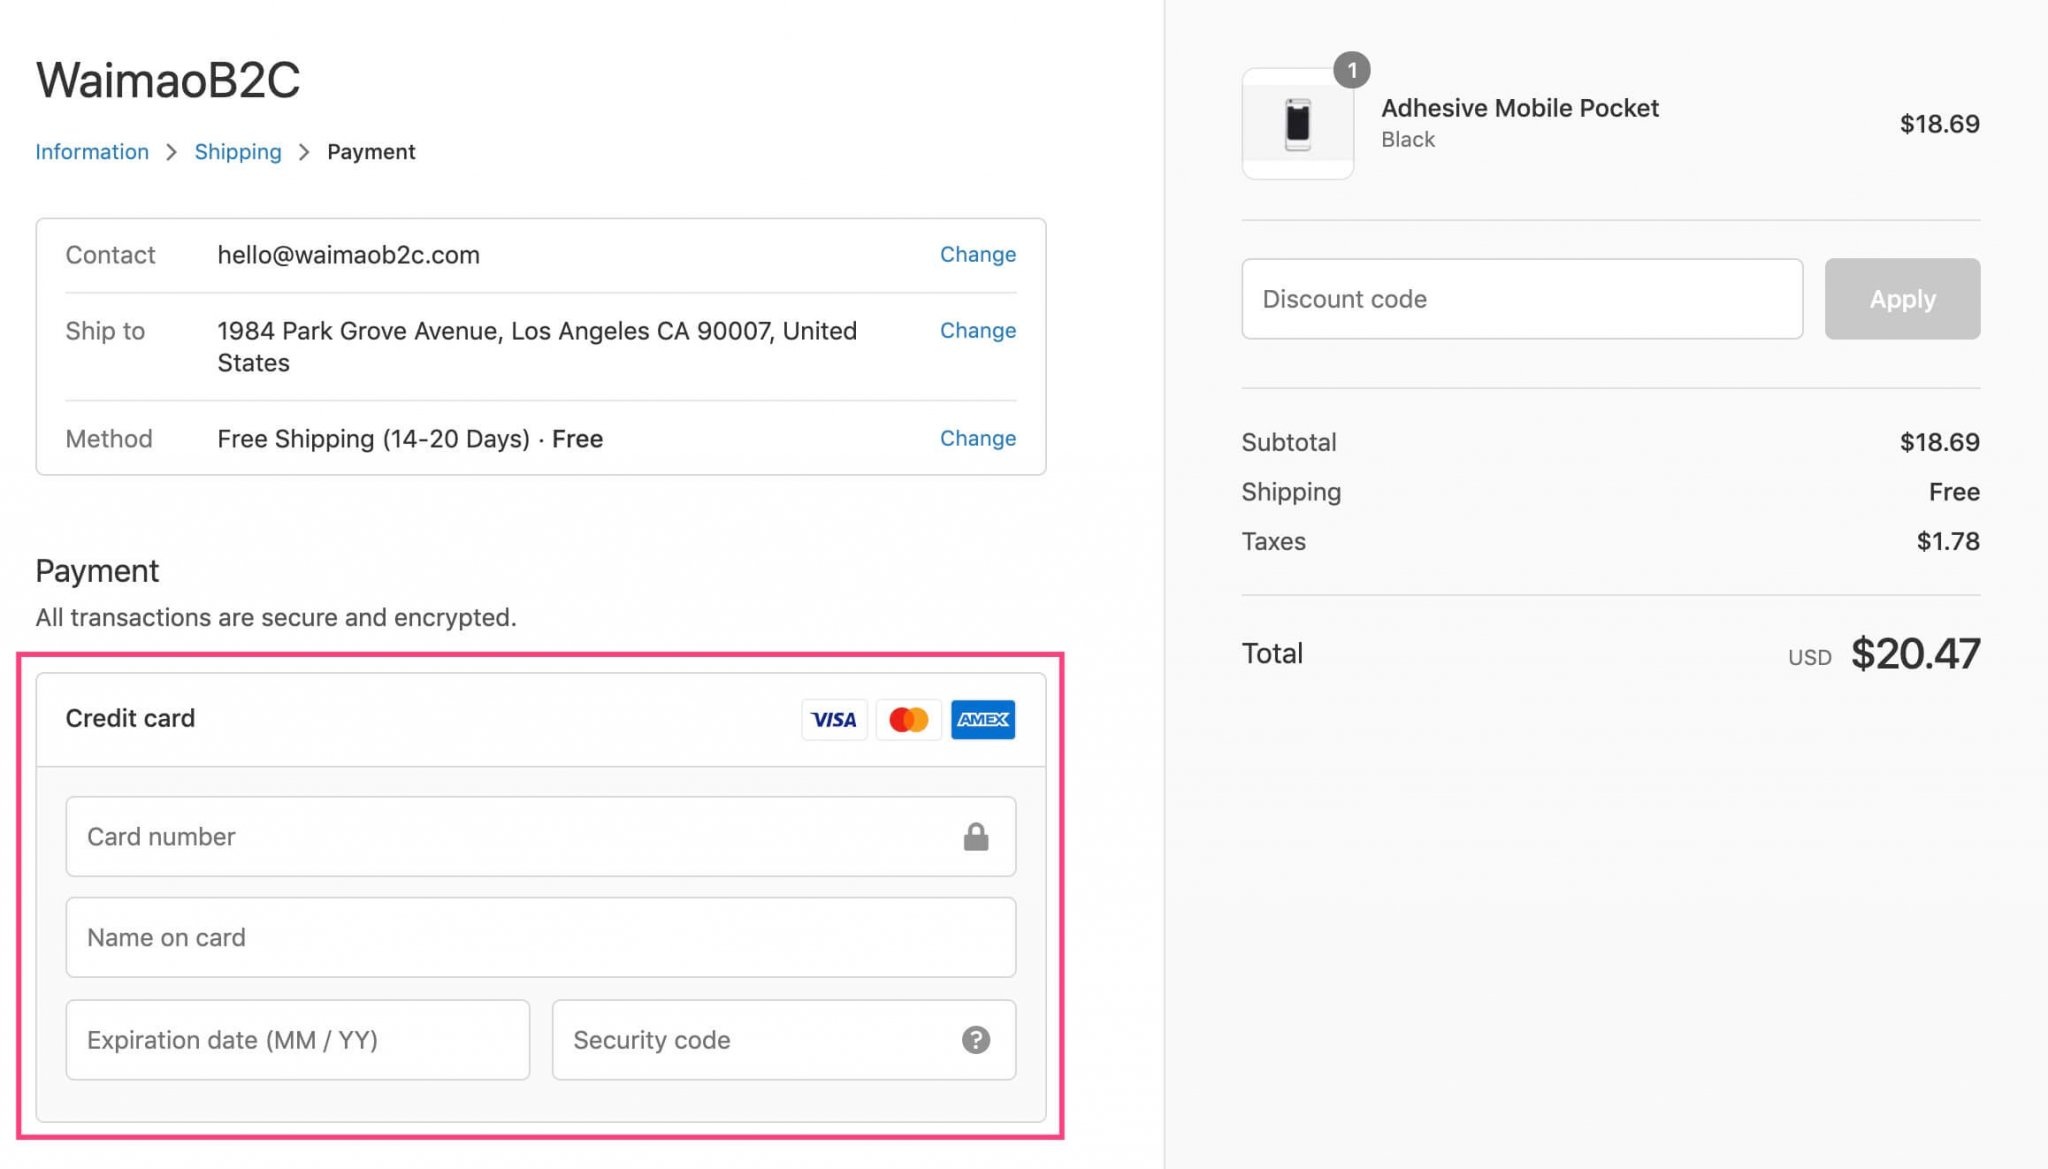Click Change link next to Method
This screenshot has width=2048, height=1169.
tap(978, 437)
